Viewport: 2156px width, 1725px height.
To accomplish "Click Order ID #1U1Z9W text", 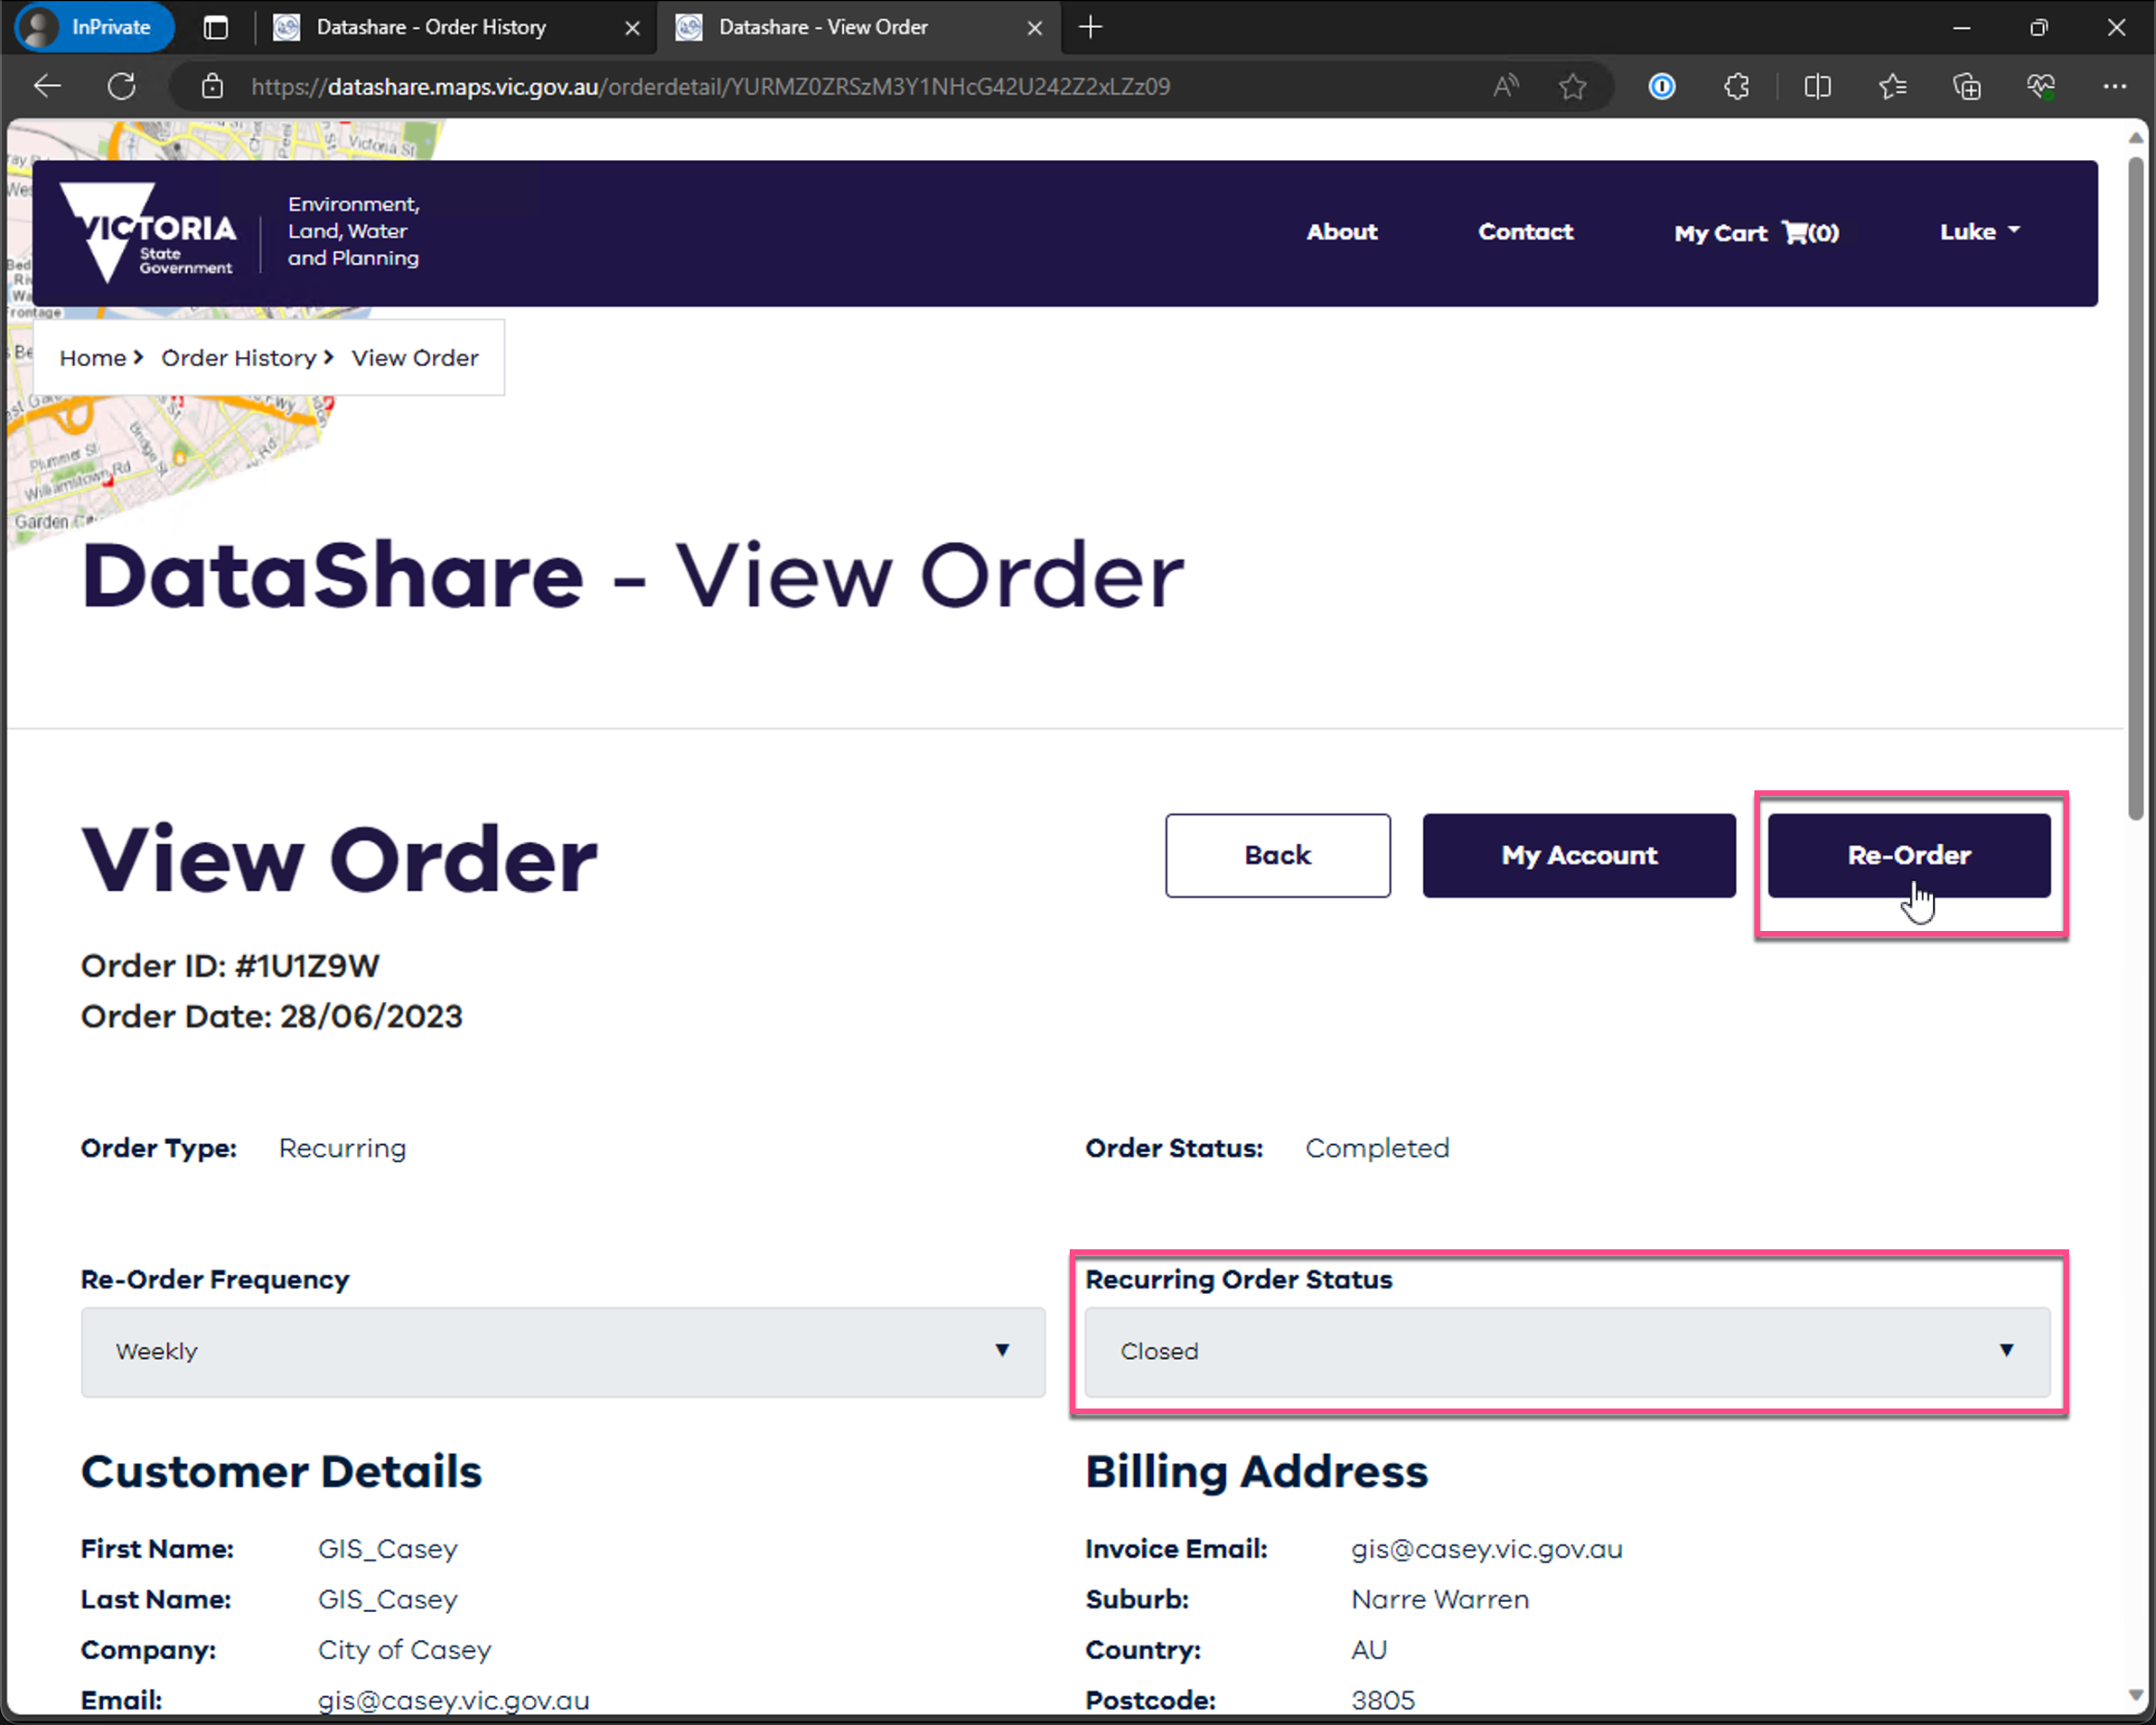I will [230, 966].
